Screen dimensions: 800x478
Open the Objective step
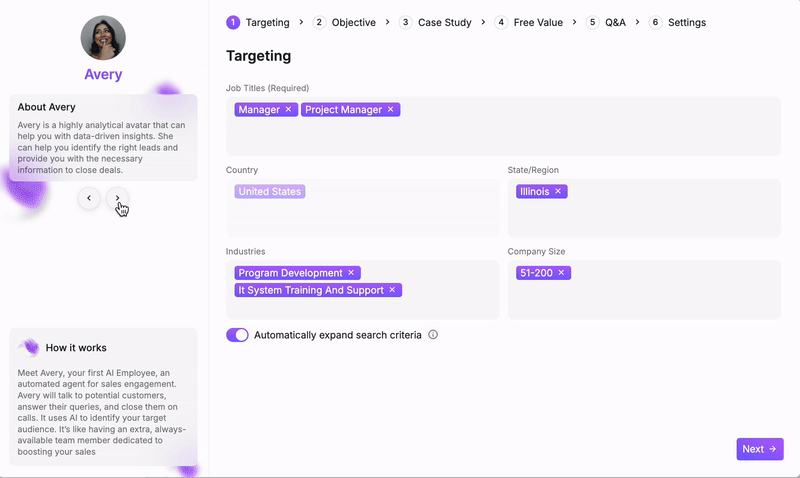pos(344,22)
